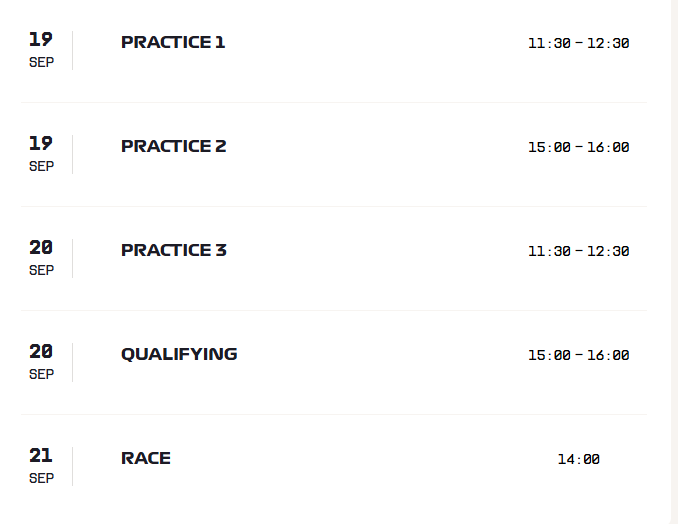Select the Practice 1 session title
678x524 pixels.
point(173,42)
